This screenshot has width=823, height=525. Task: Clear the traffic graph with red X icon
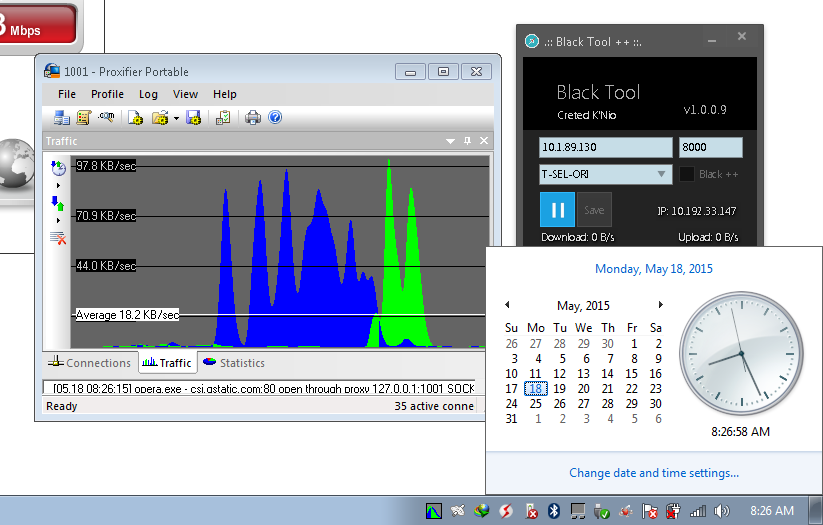pos(58,238)
